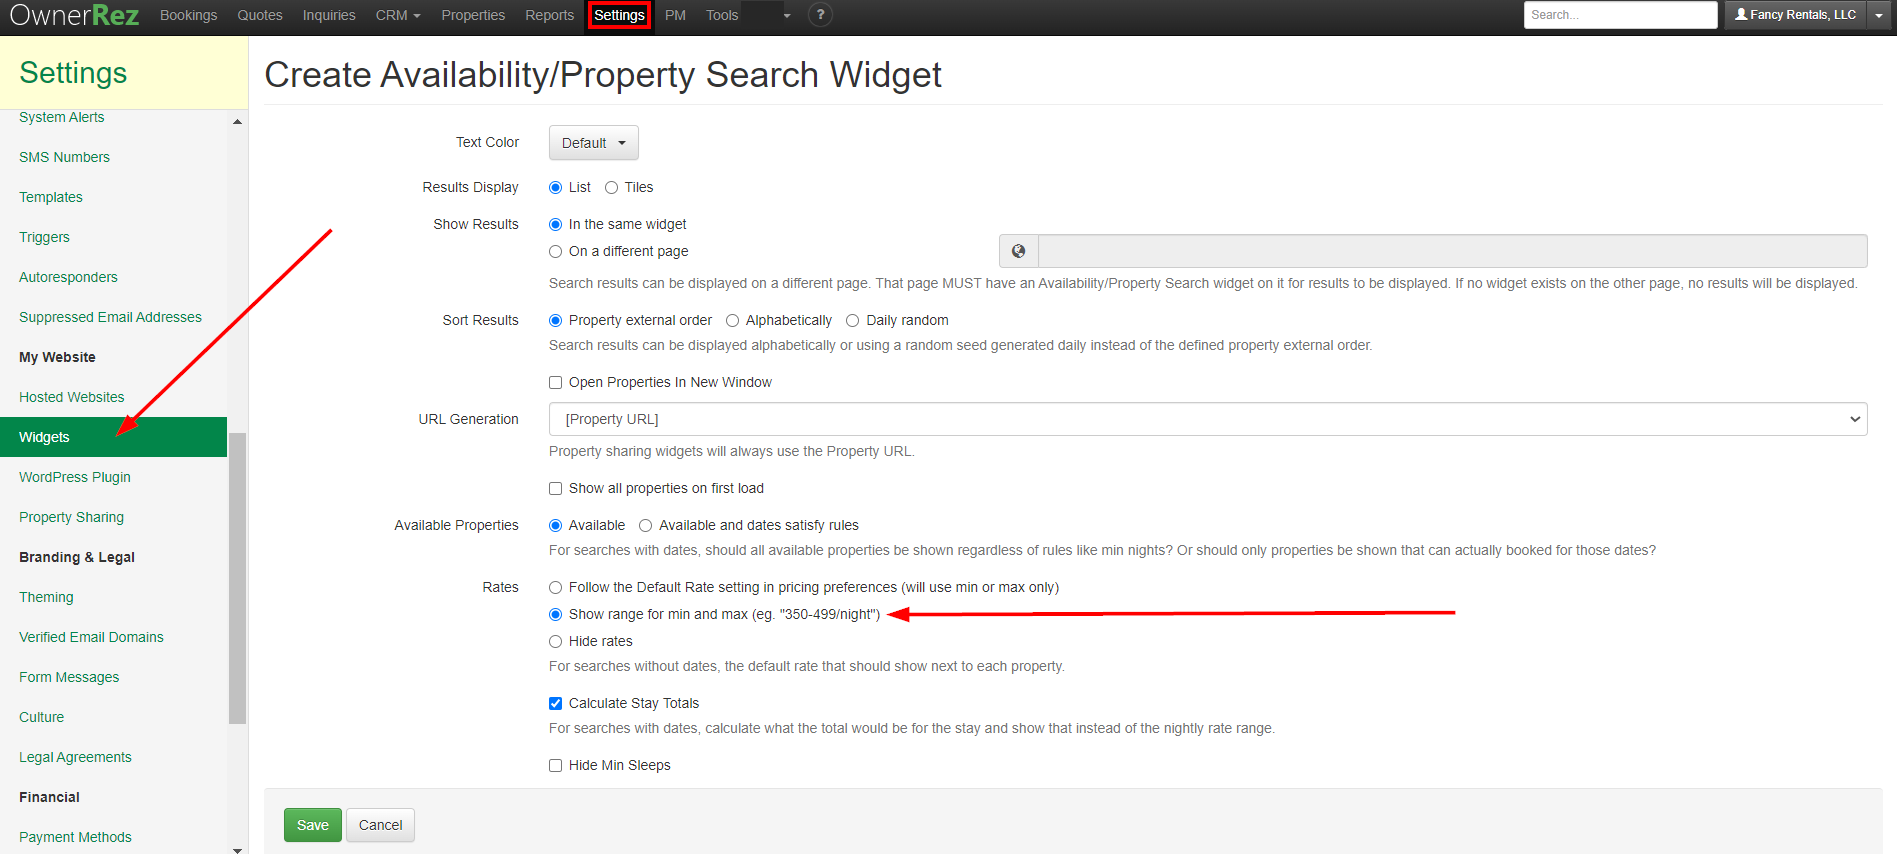Open the CRM menu dropdown
This screenshot has height=854, width=1897.
click(397, 15)
